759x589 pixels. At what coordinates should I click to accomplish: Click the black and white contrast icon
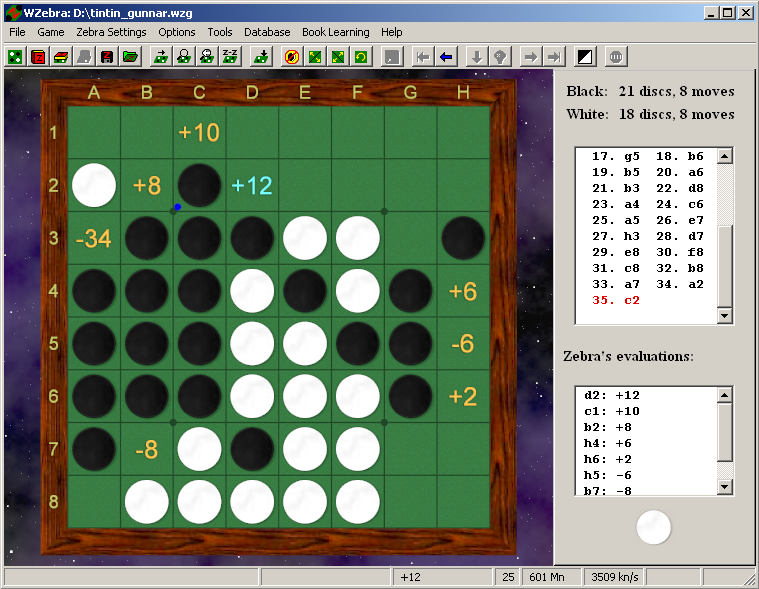[585, 57]
